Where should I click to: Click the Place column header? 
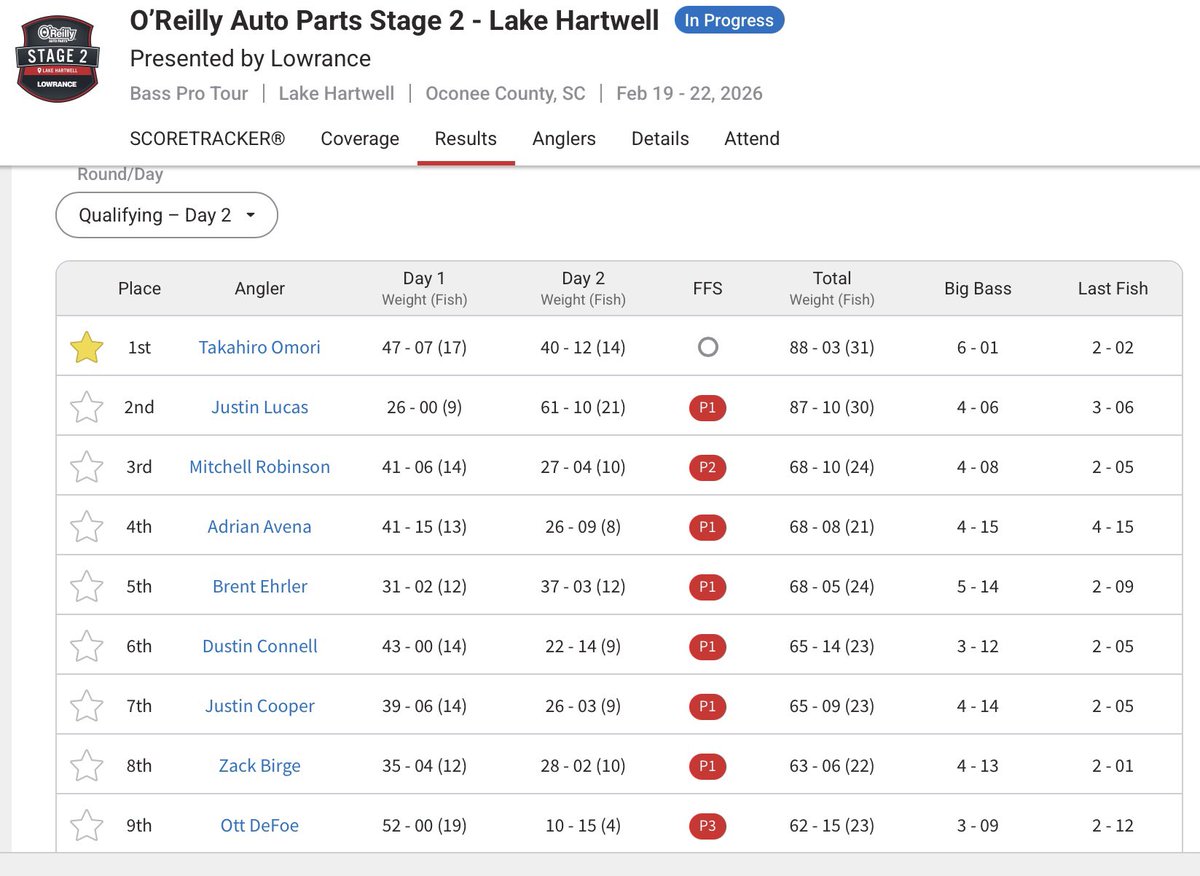139,288
